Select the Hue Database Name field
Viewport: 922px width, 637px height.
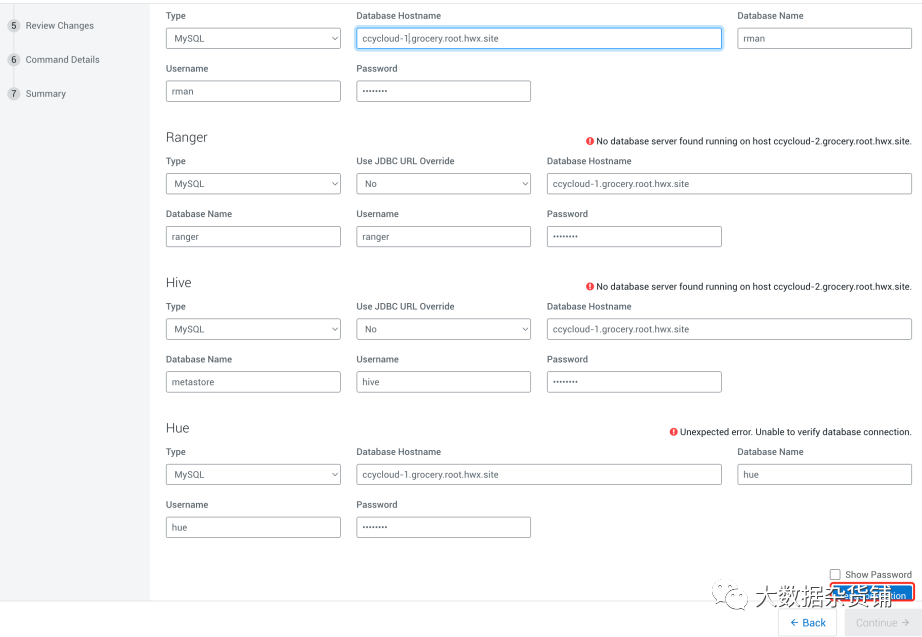(824, 474)
